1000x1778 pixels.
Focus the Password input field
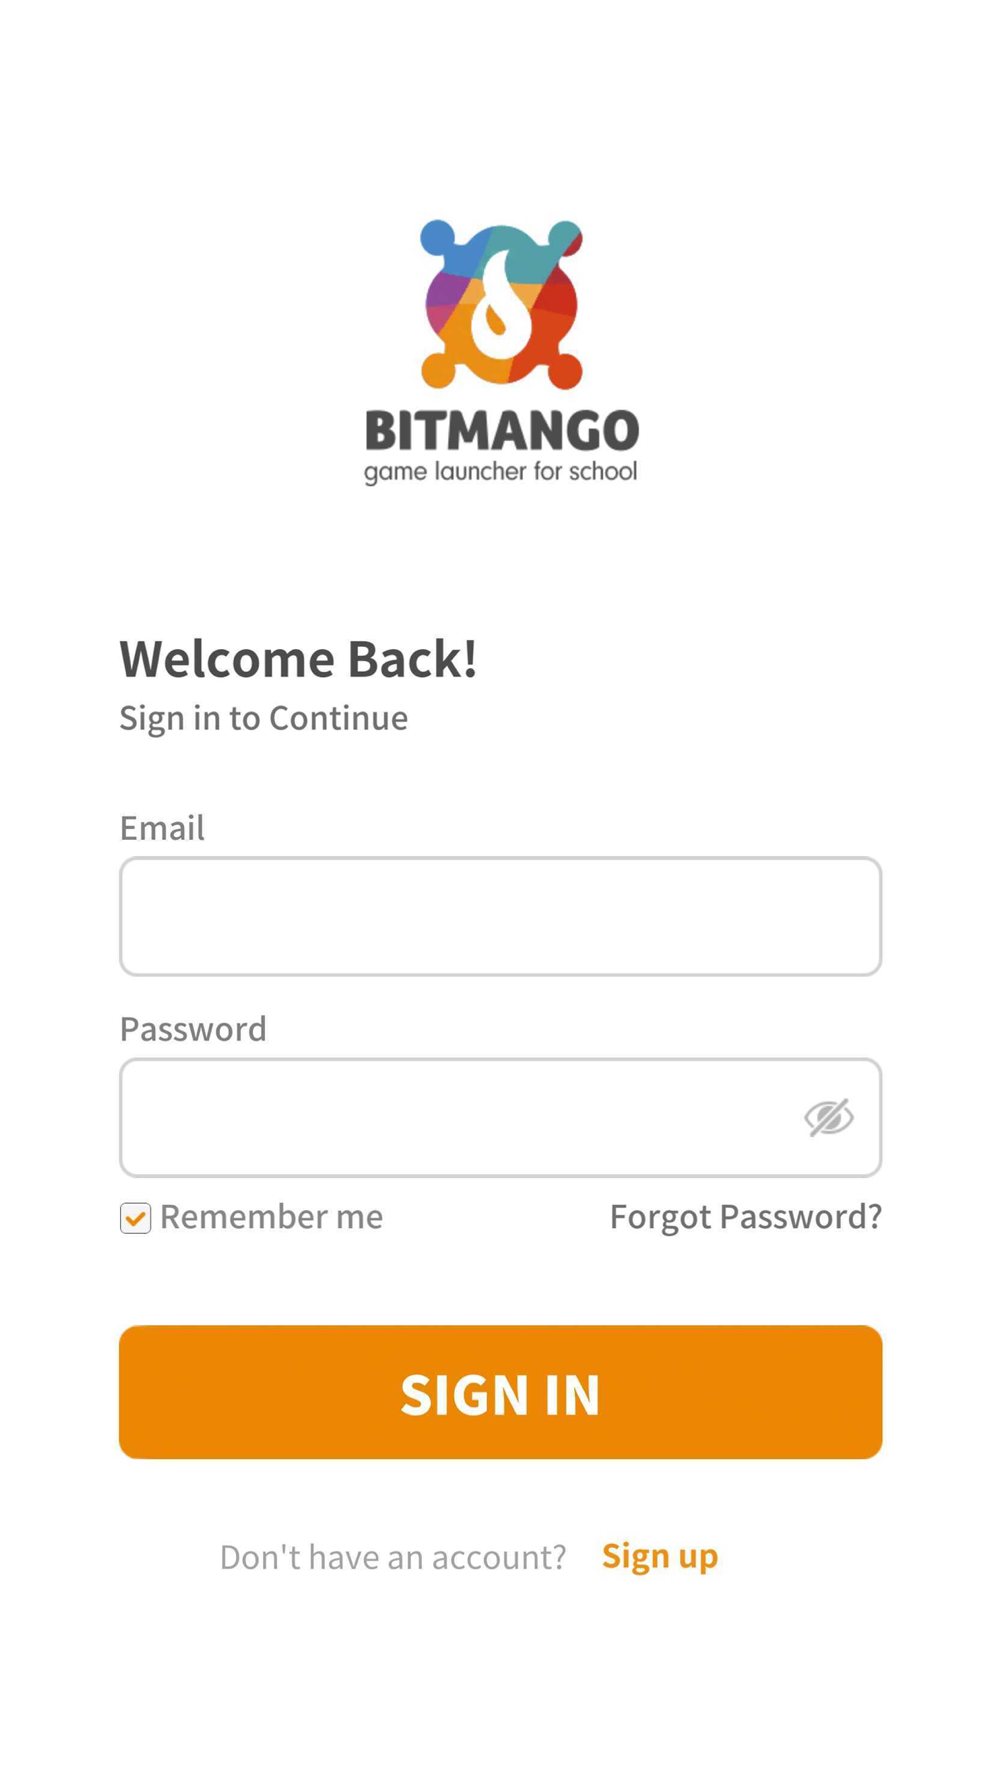500,1117
